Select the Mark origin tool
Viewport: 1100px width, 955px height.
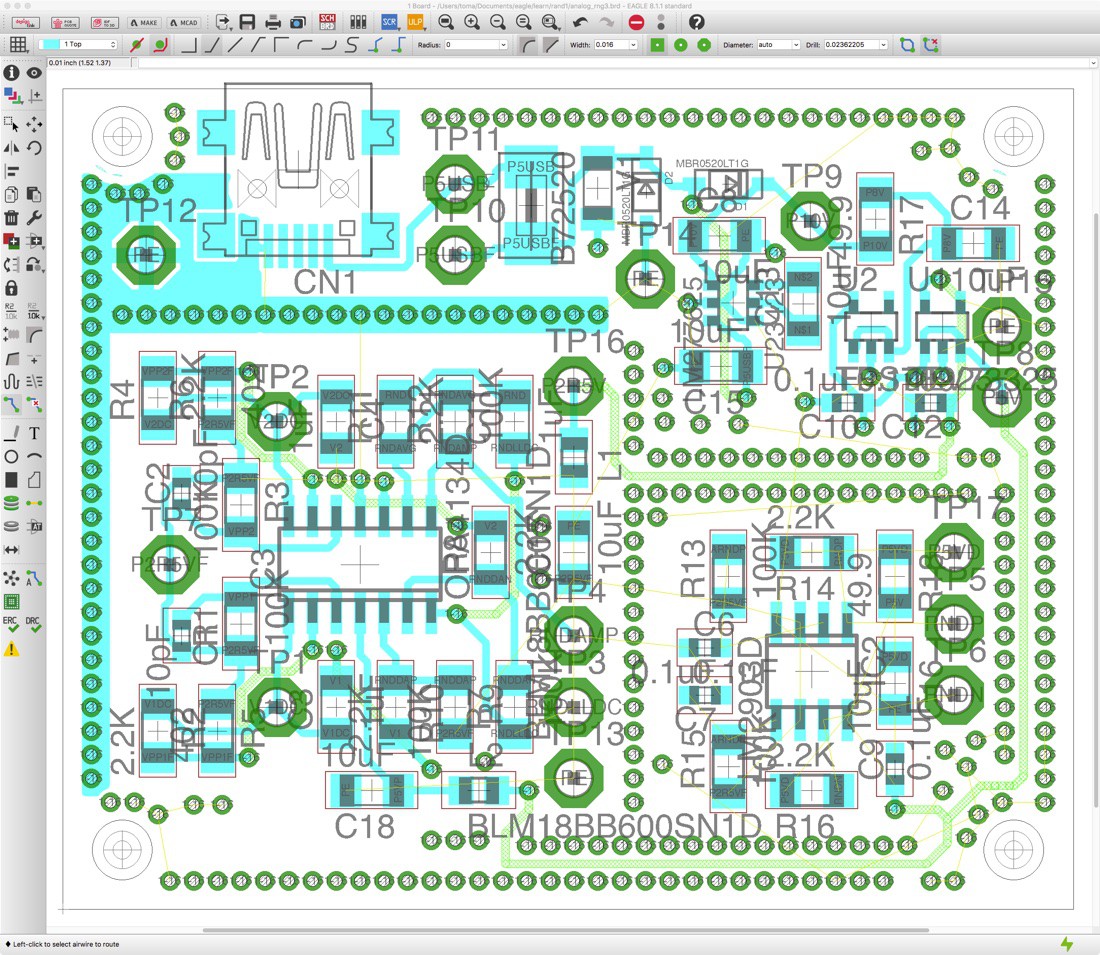[x=34, y=95]
